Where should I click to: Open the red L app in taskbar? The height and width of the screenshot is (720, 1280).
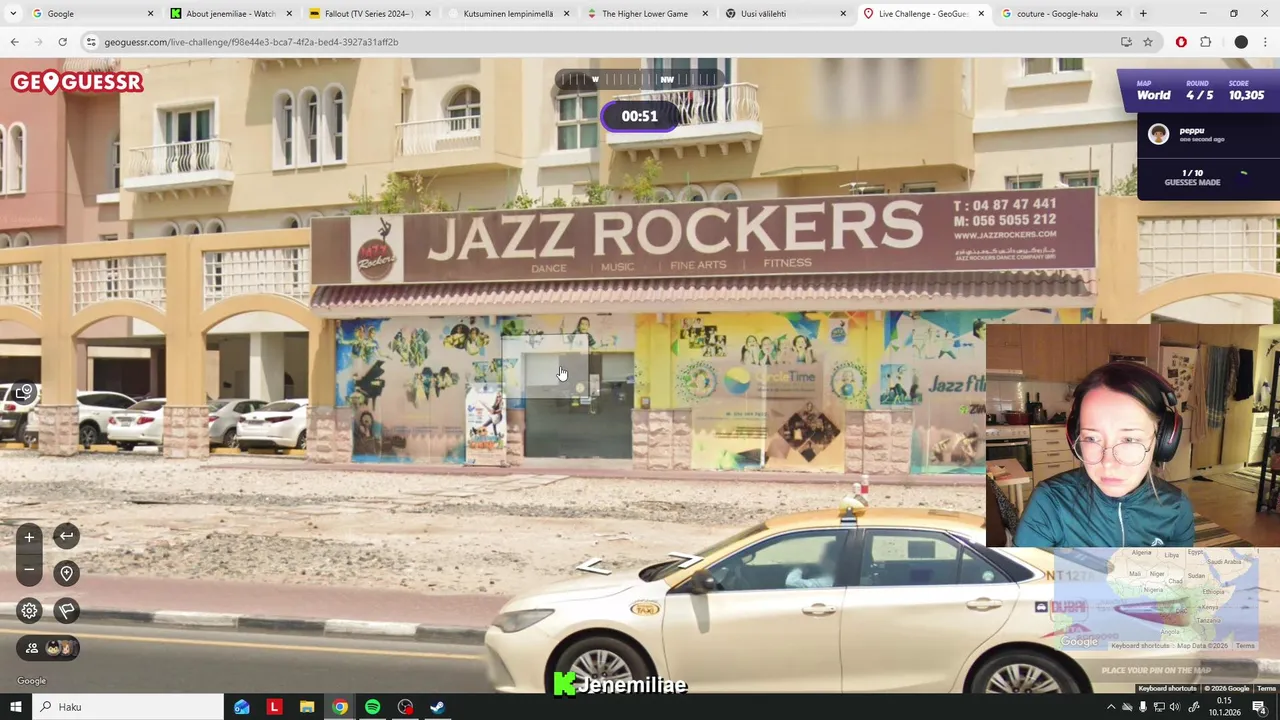[x=274, y=707]
